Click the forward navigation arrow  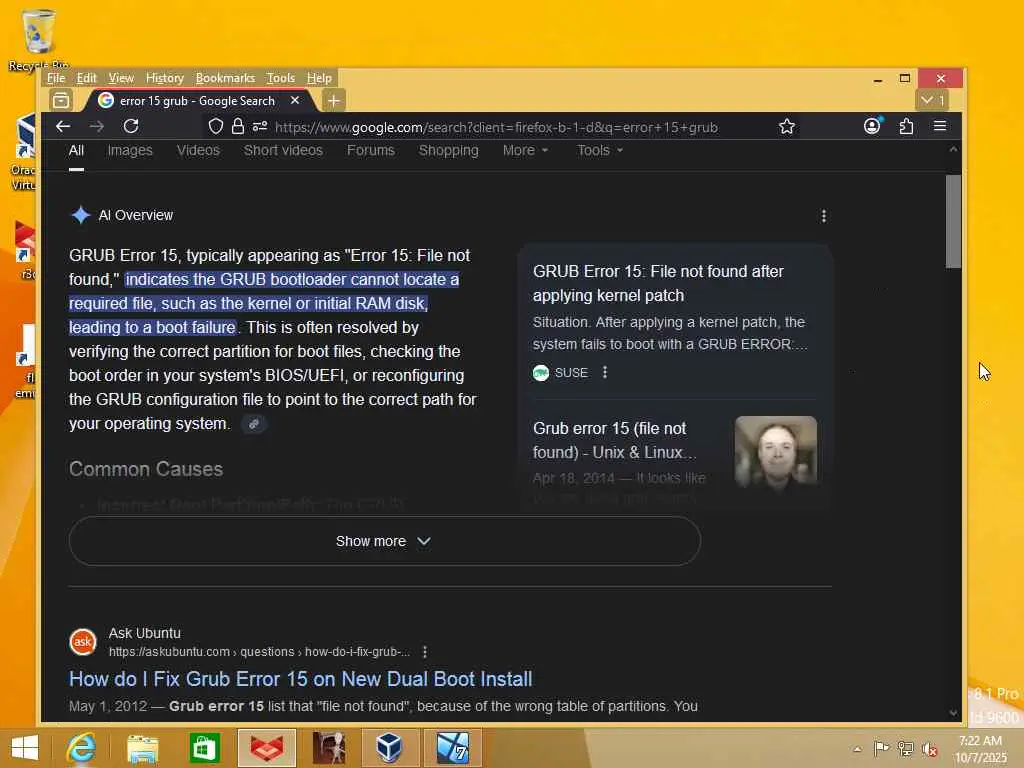(97, 126)
